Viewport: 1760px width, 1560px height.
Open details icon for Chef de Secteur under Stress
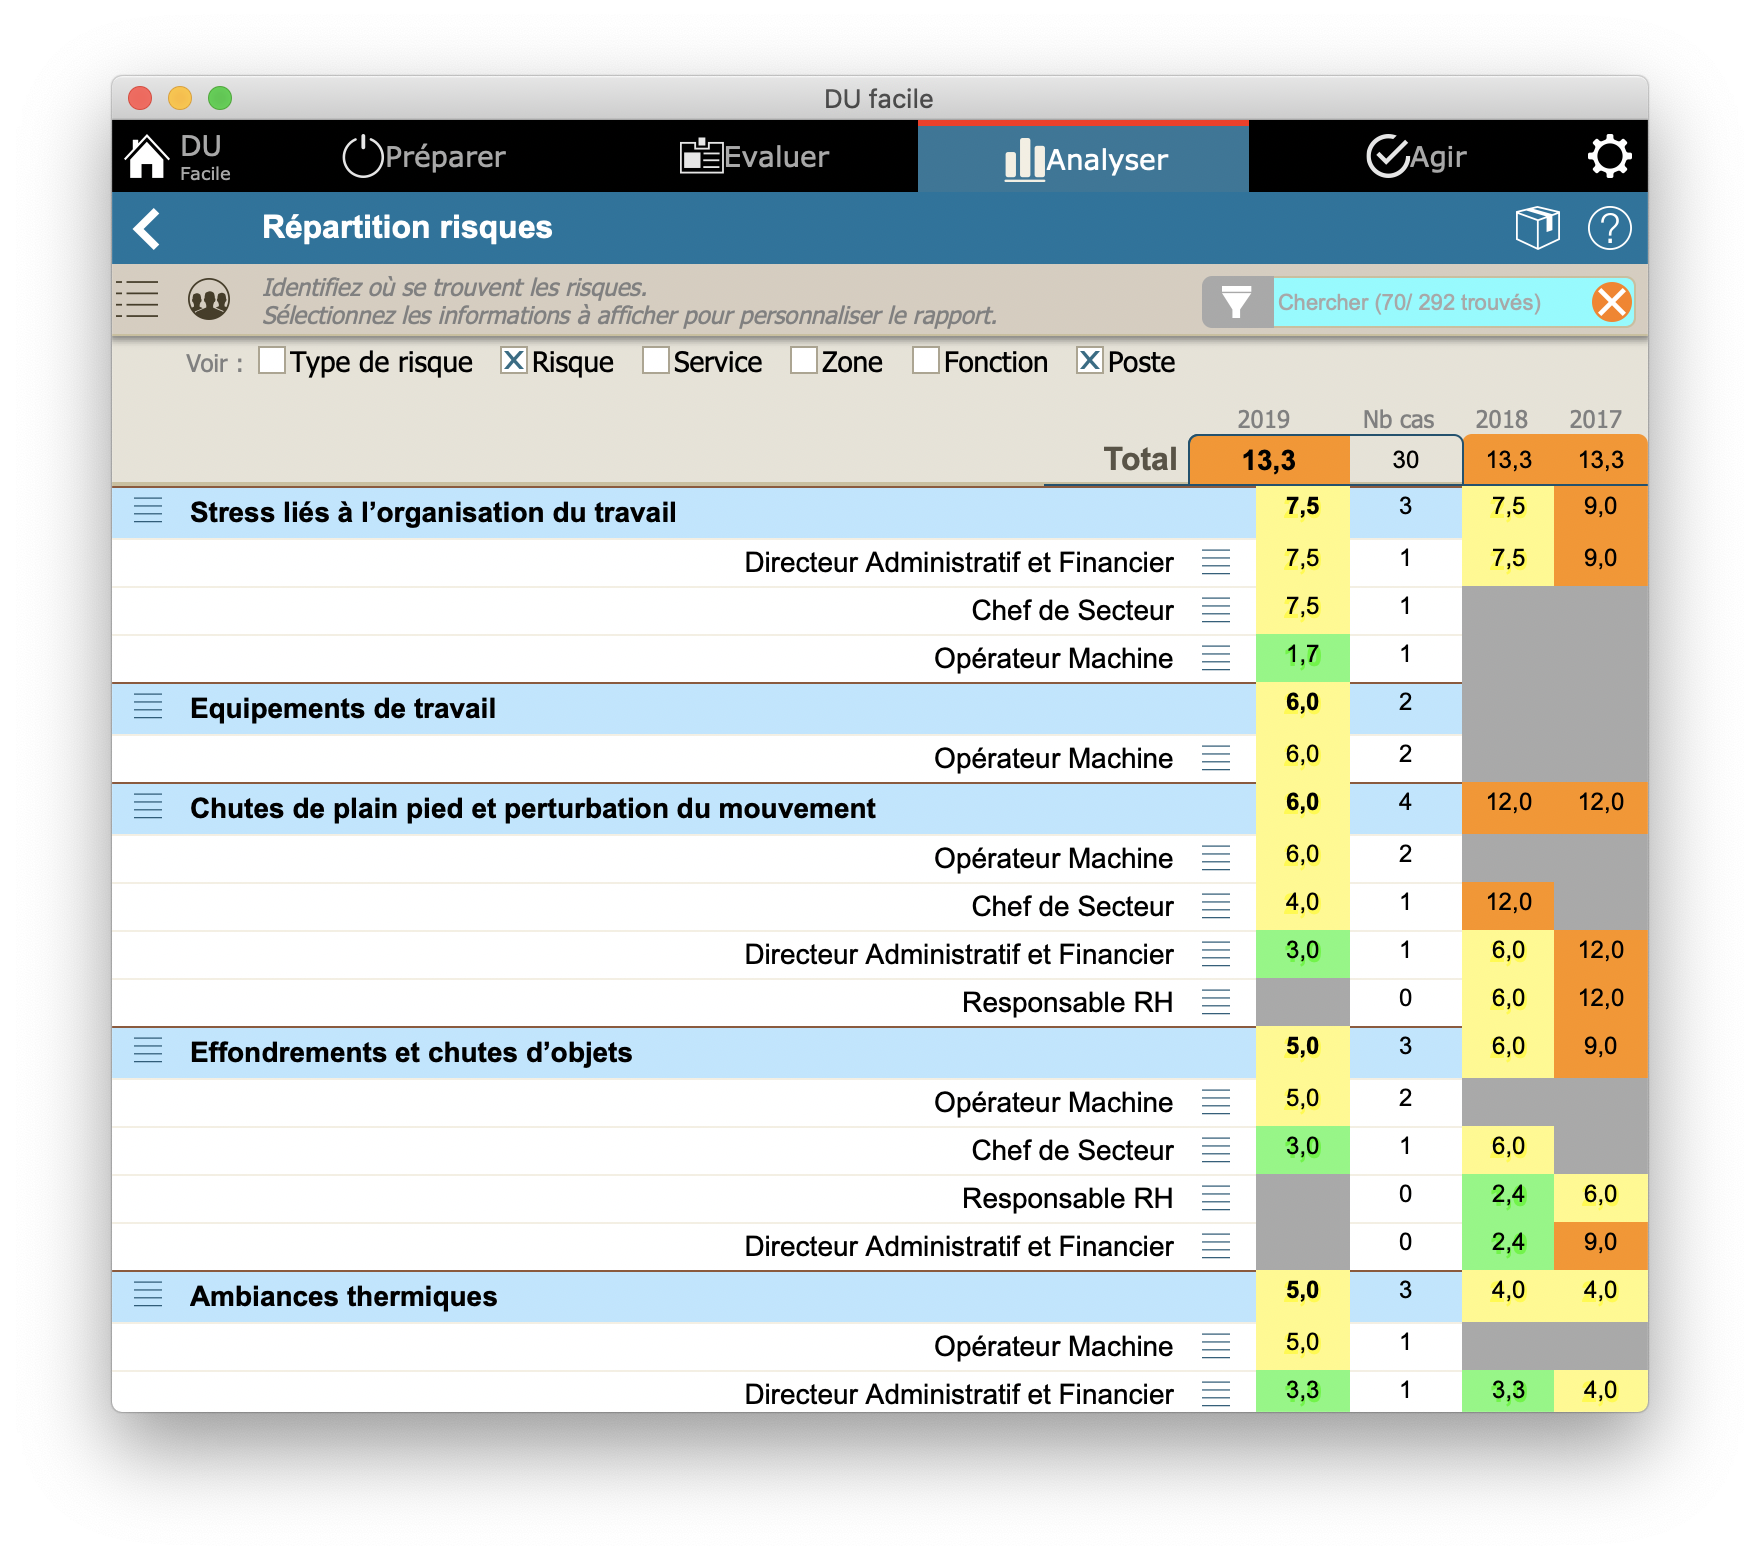coord(1216,610)
